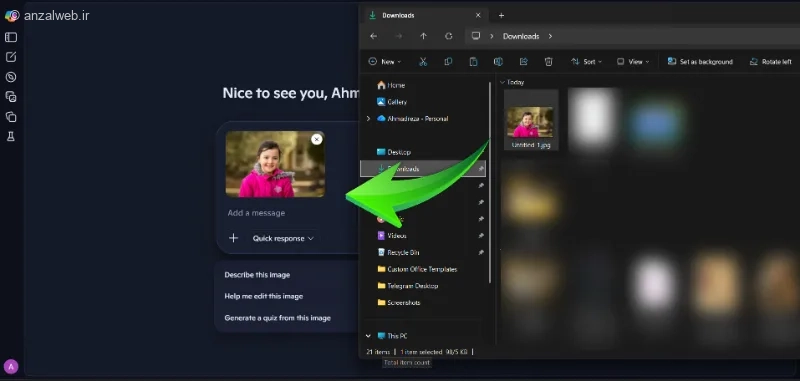This screenshot has height=381, width=800.
Task: Expand the Ahmadreza - Personal OneDrive node
Action: point(368,119)
